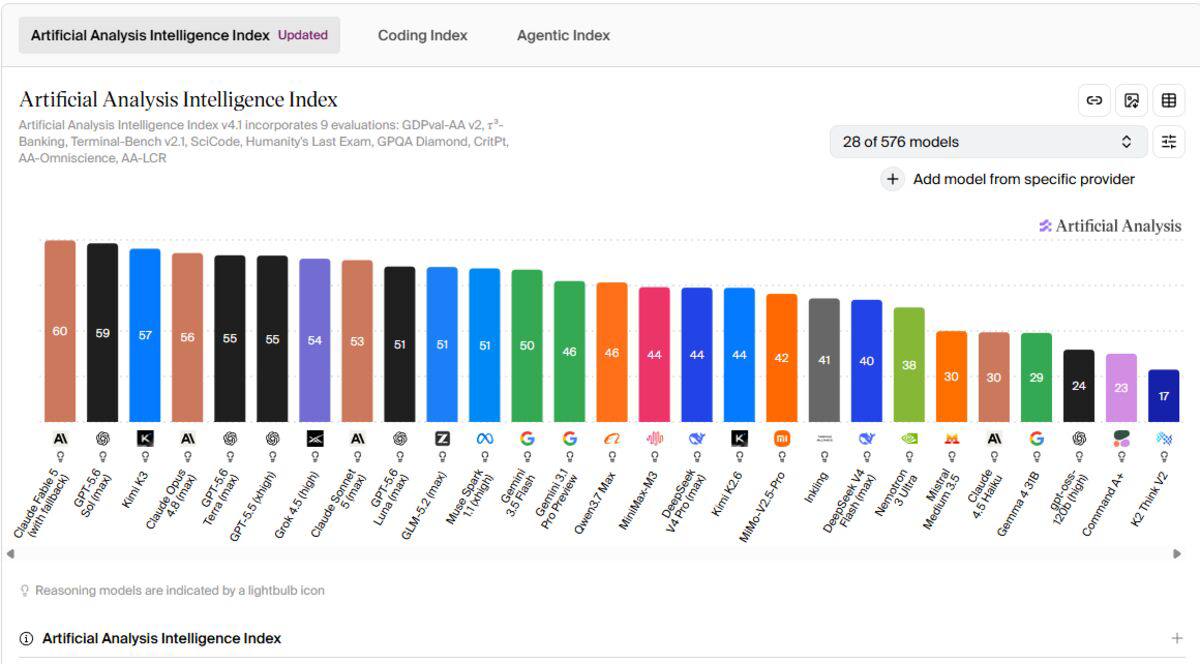This screenshot has height=664, width=1200.
Task: Click the Meta logo under Muse Spark
Action: [x=485, y=438]
